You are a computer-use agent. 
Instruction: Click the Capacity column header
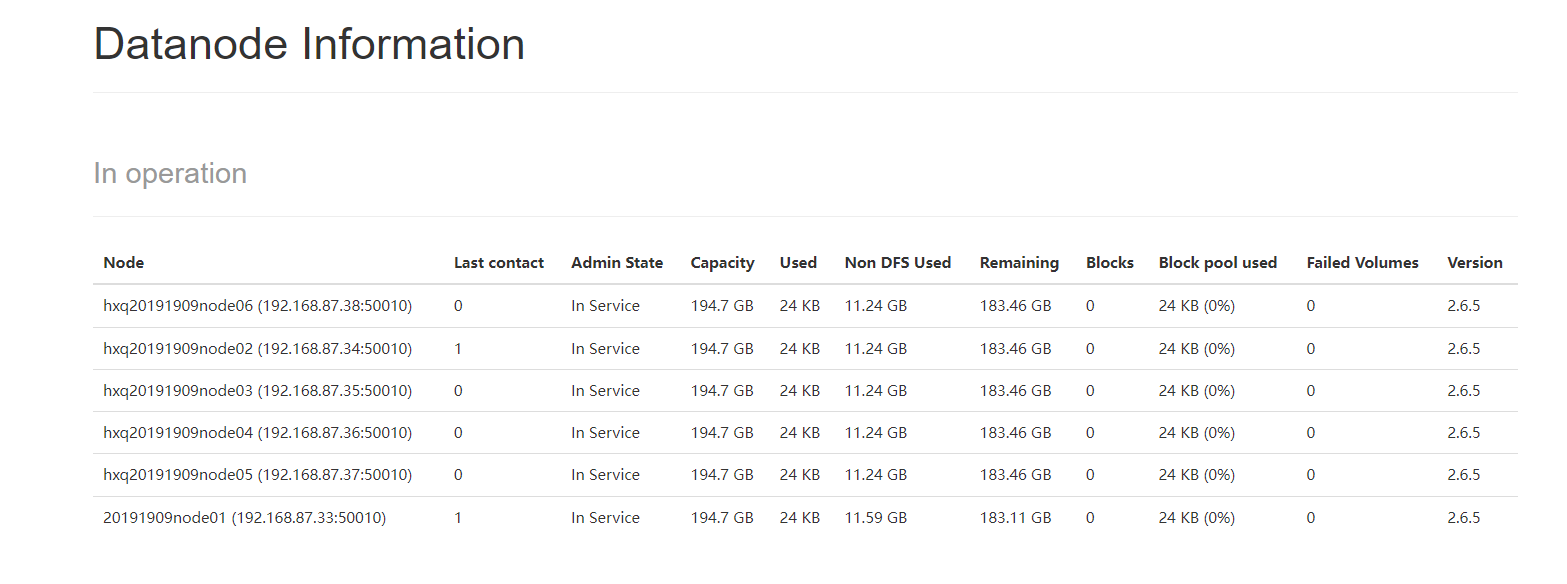pyautogui.click(x=722, y=263)
